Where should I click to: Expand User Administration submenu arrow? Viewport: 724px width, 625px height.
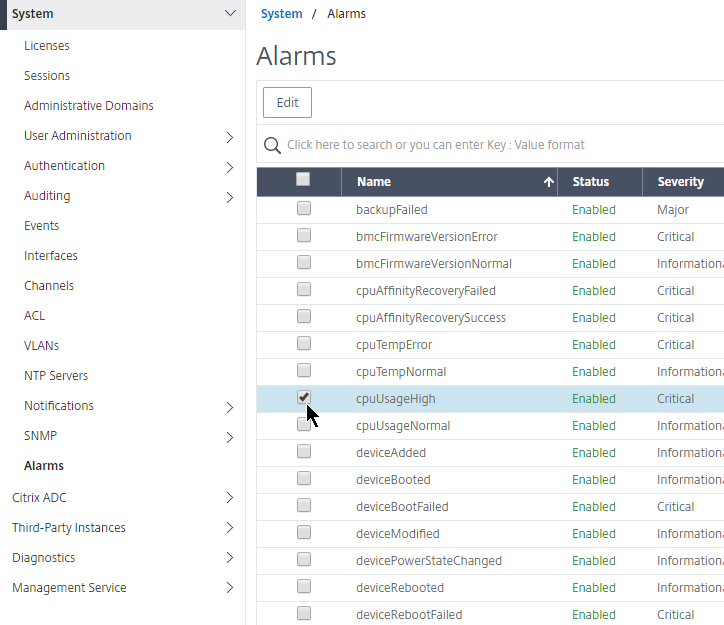pos(230,138)
